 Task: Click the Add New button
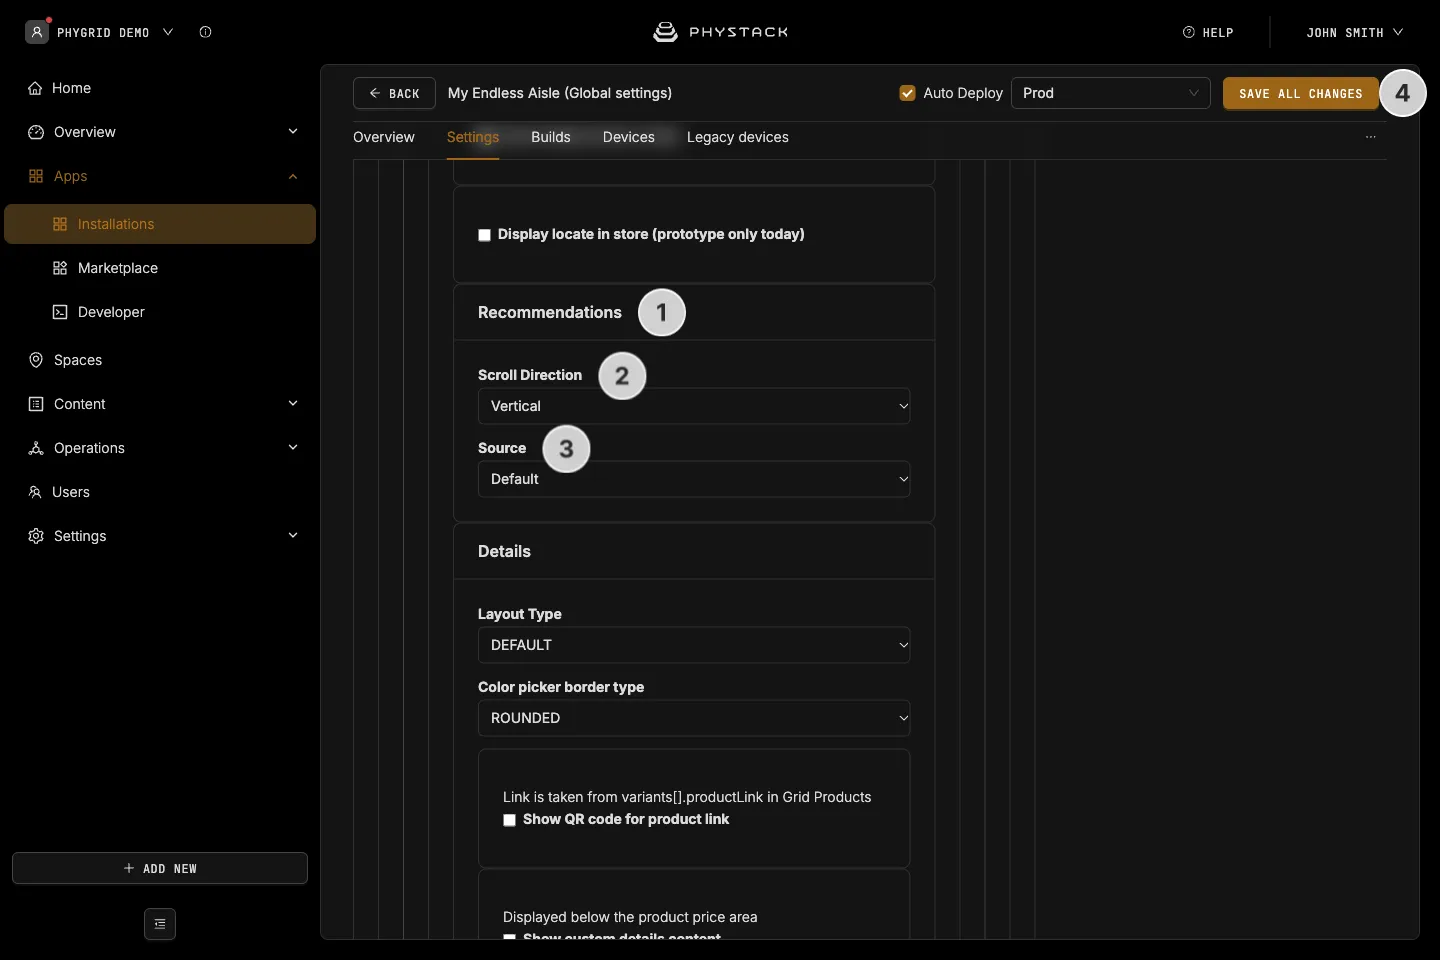(160, 868)
